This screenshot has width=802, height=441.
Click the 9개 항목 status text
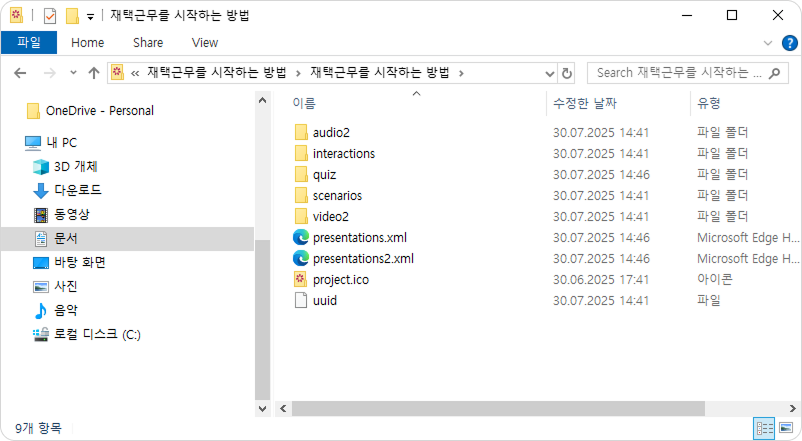click(38, 428)
